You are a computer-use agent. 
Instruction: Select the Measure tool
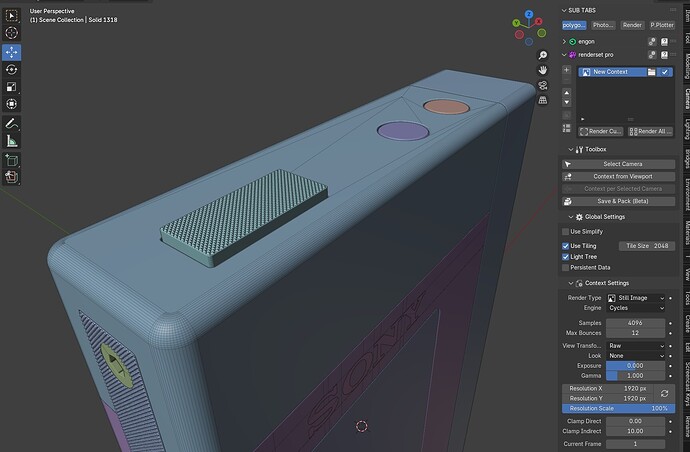coord(11,141)
